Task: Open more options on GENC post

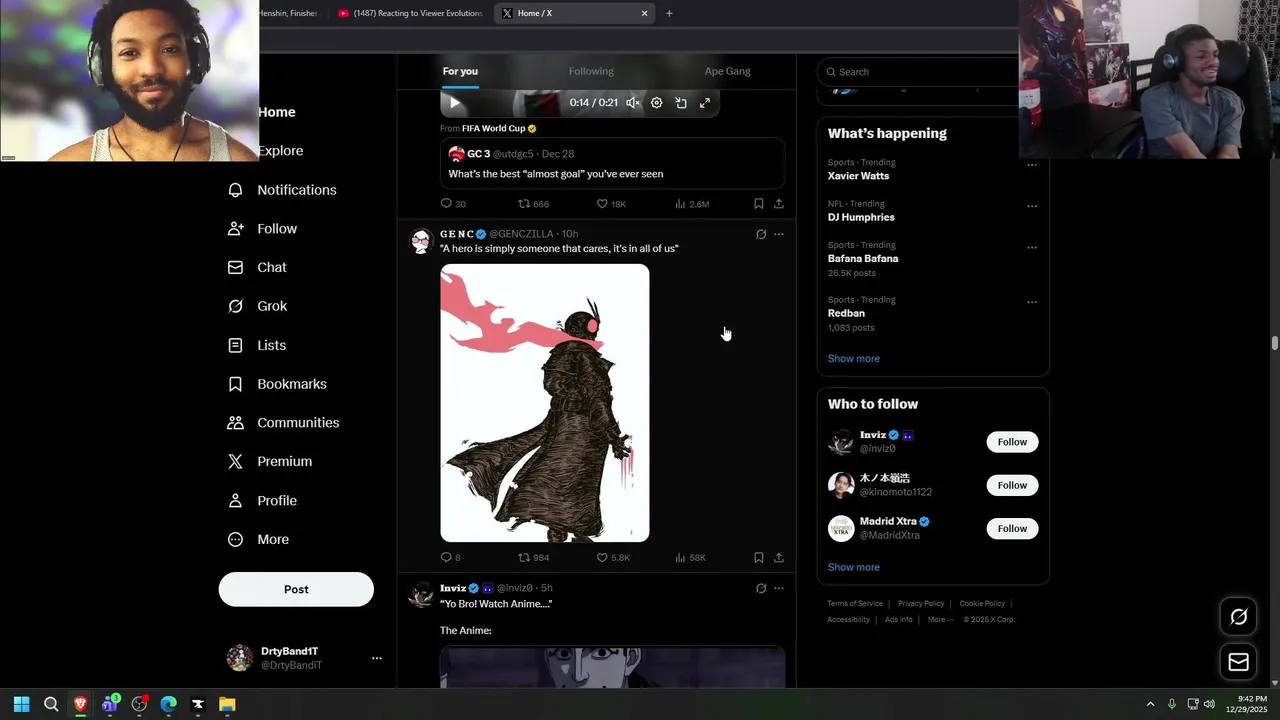Action: [x=779, y=234]
